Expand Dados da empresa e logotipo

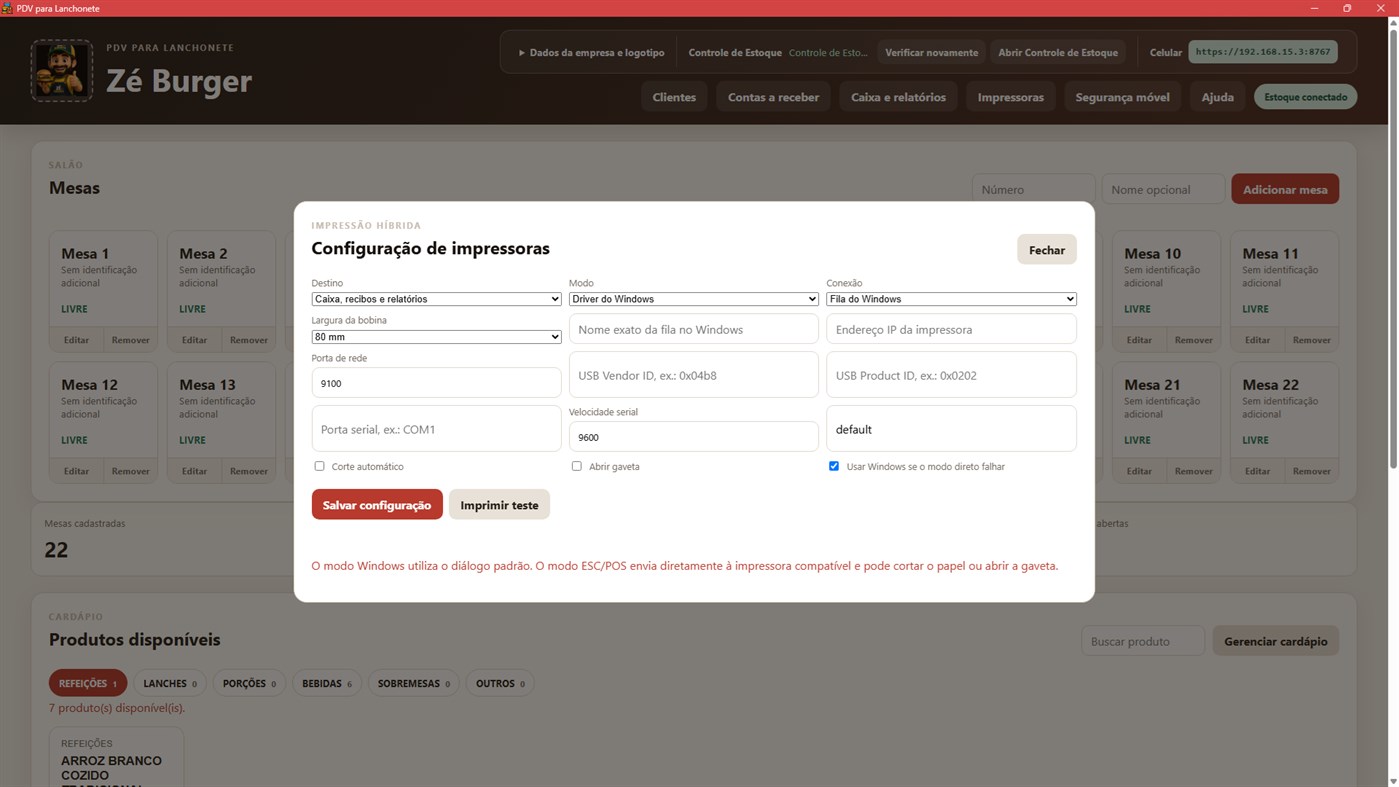591,52
